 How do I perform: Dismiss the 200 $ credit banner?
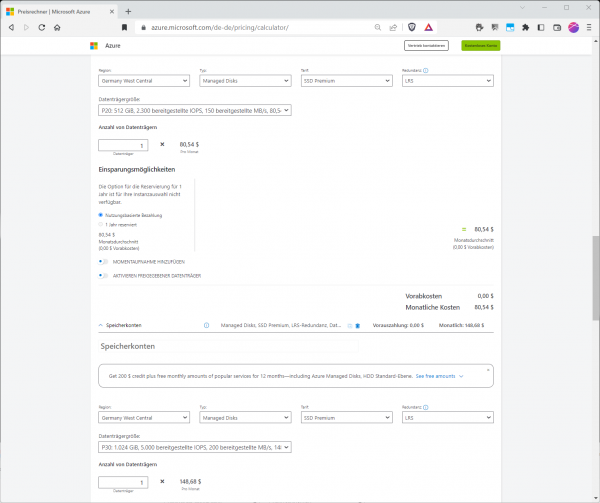tap(488, 370)
